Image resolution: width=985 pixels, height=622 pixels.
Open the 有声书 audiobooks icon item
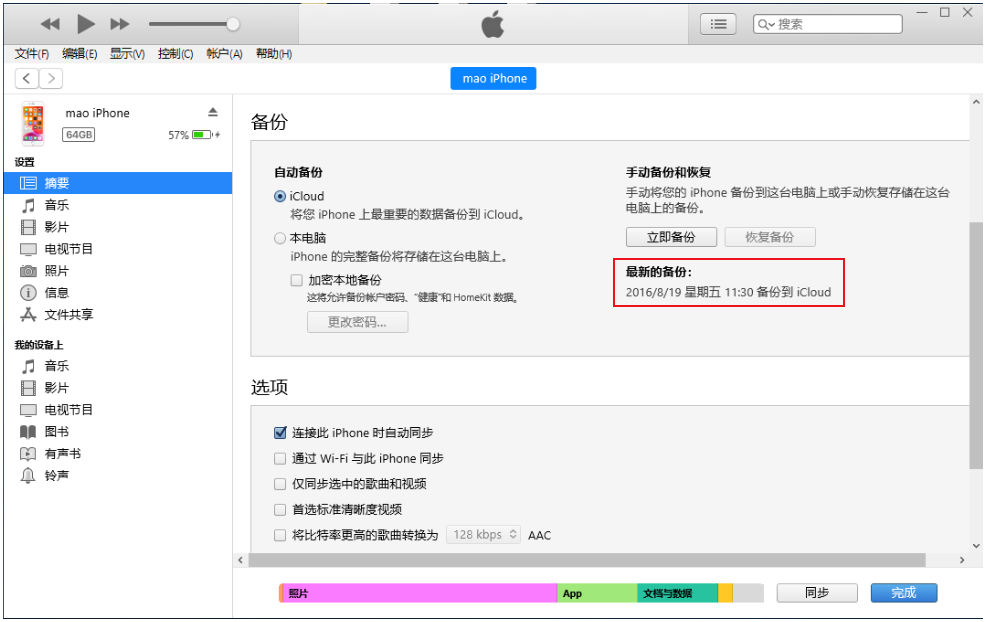pyautogui.click(x=28, y=454)
